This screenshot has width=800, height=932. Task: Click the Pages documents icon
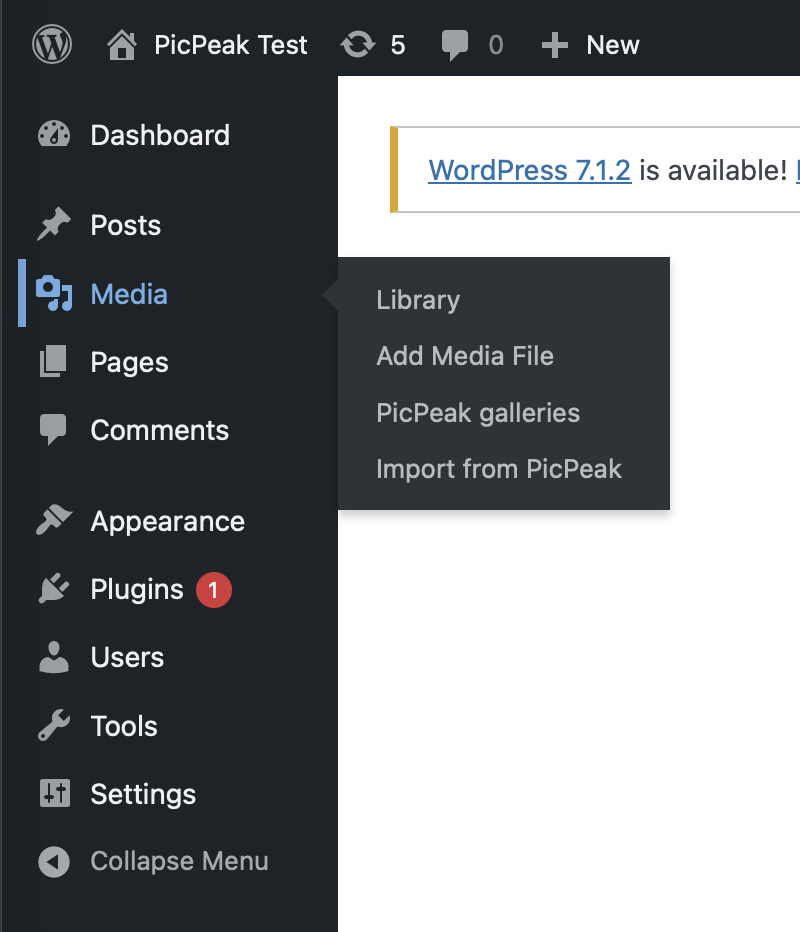pyautogui.click(x=53, y=361)
